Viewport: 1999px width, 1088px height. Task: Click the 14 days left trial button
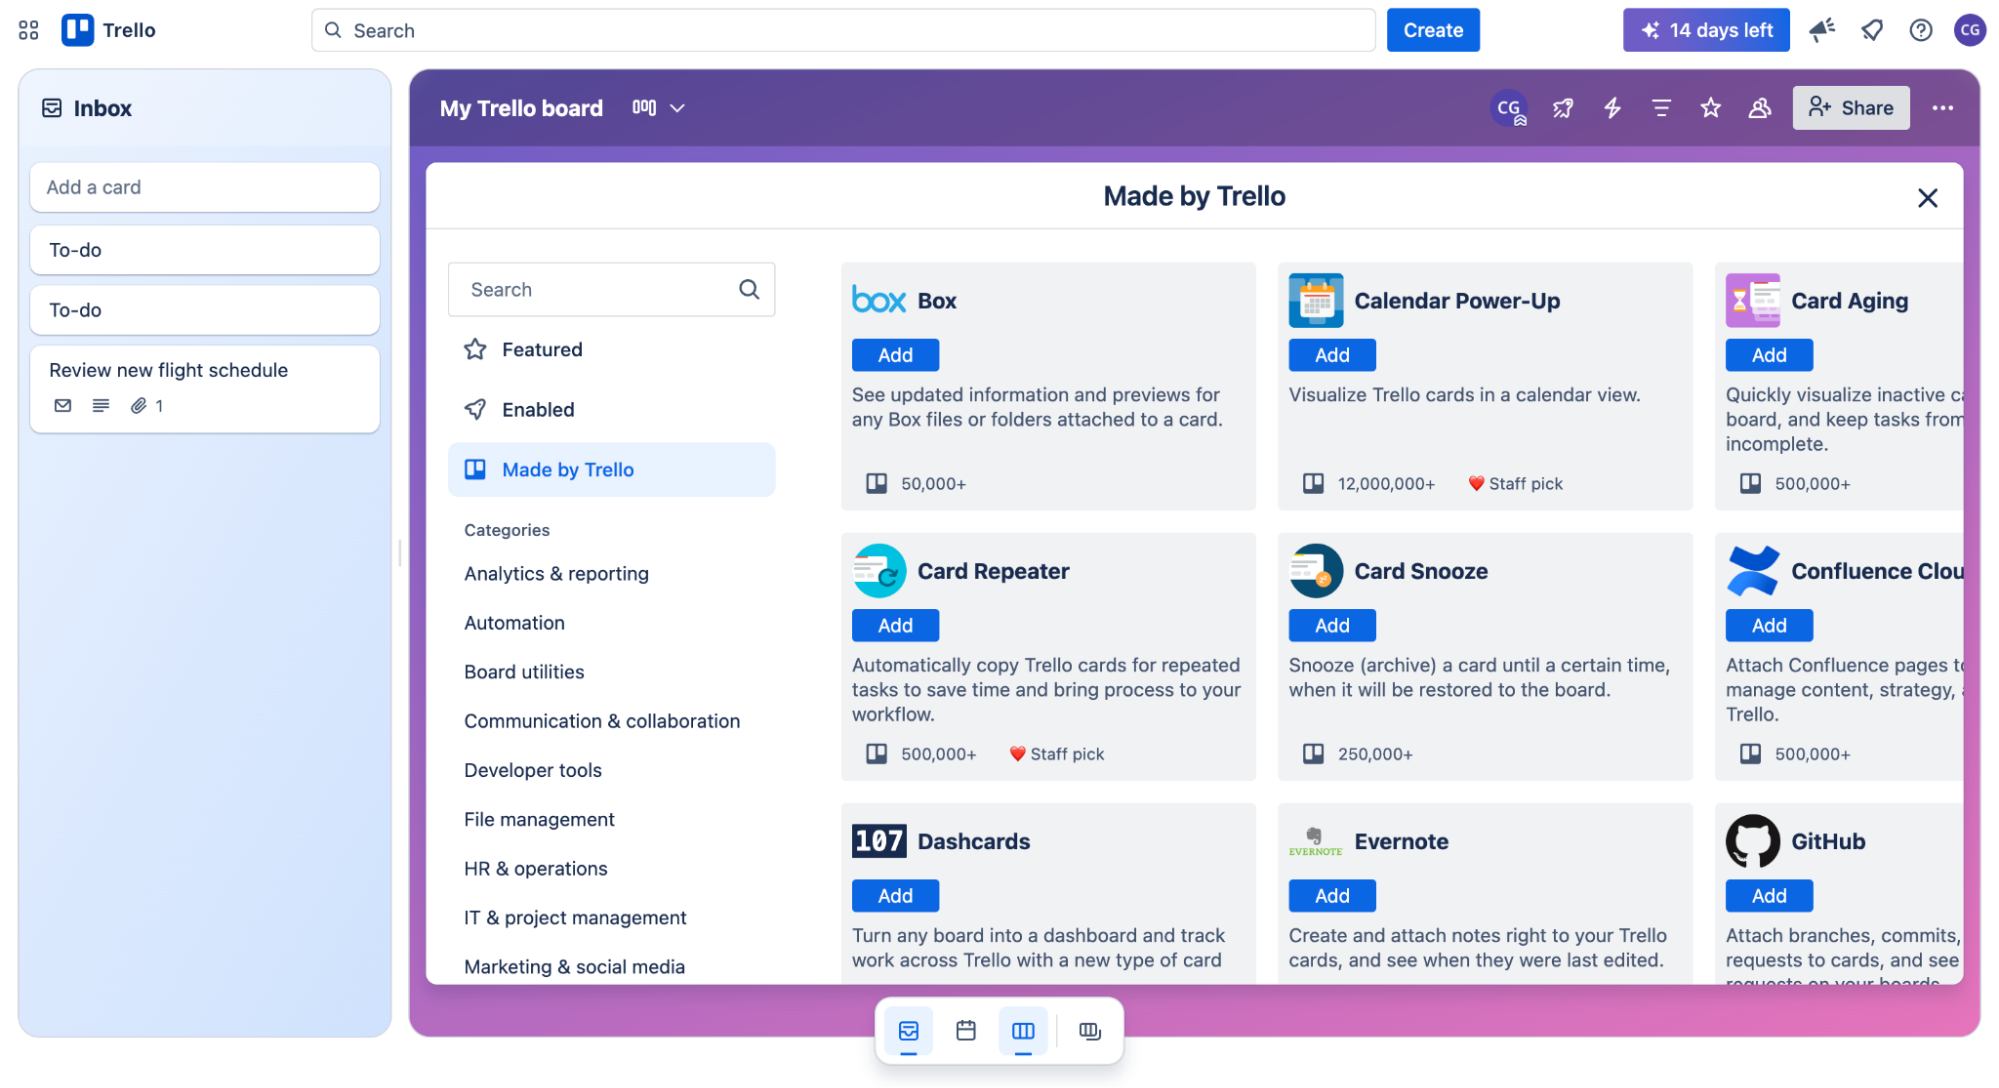pos(1706,30)
